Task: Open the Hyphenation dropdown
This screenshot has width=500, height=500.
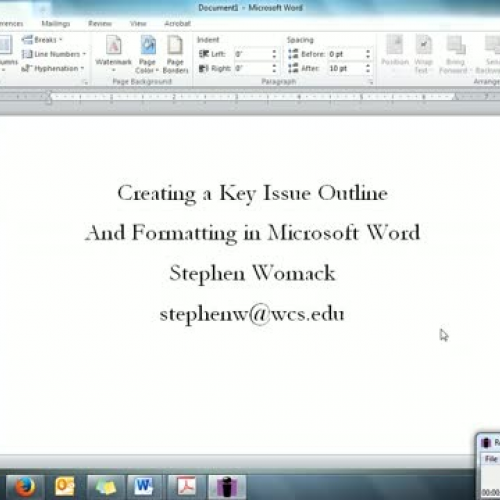Action: [x=52, y=68]
